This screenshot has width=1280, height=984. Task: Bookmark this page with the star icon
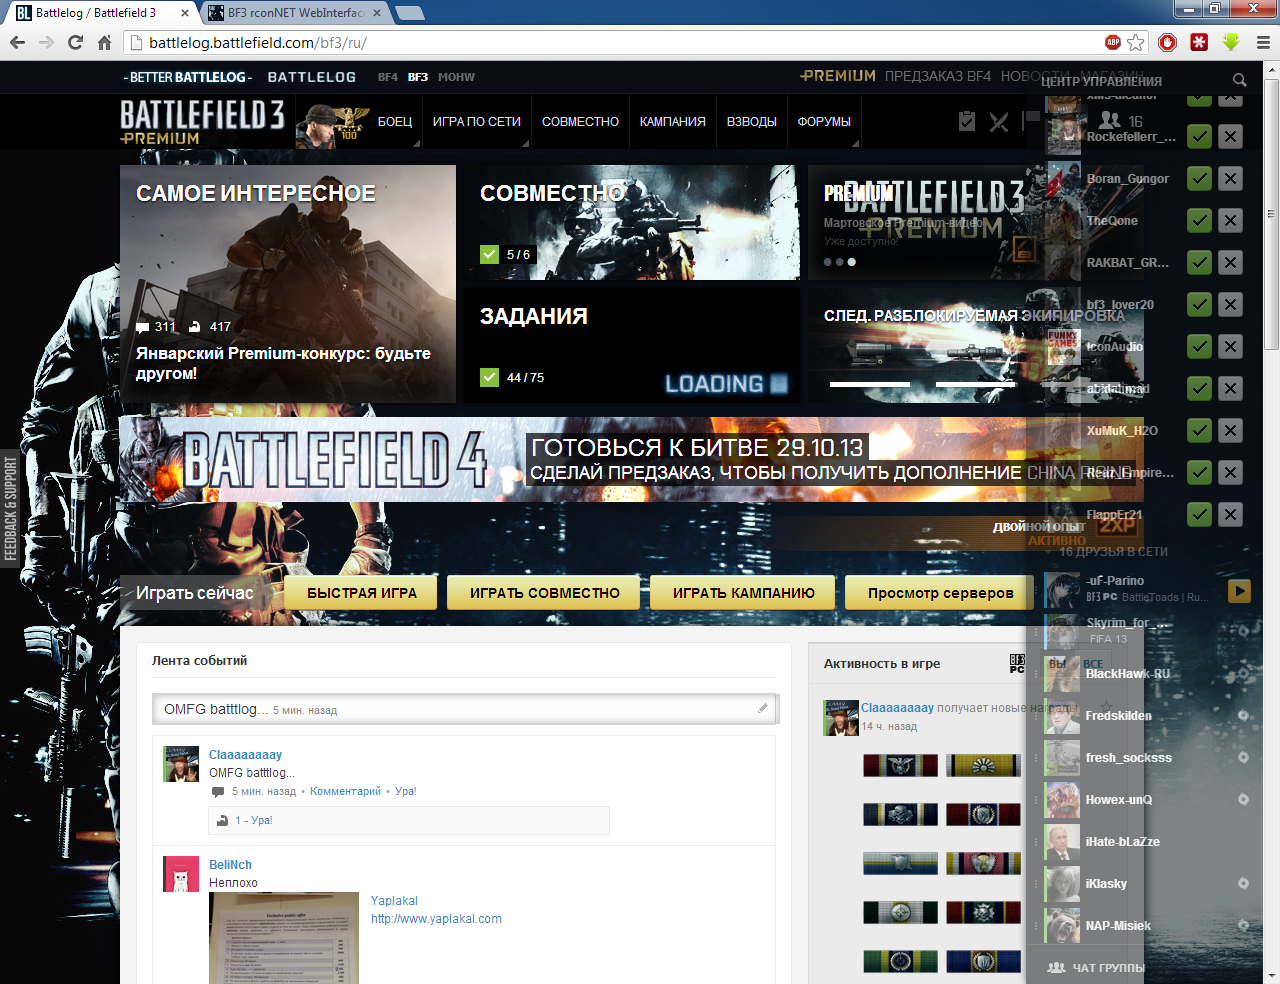click(1136, 42)
